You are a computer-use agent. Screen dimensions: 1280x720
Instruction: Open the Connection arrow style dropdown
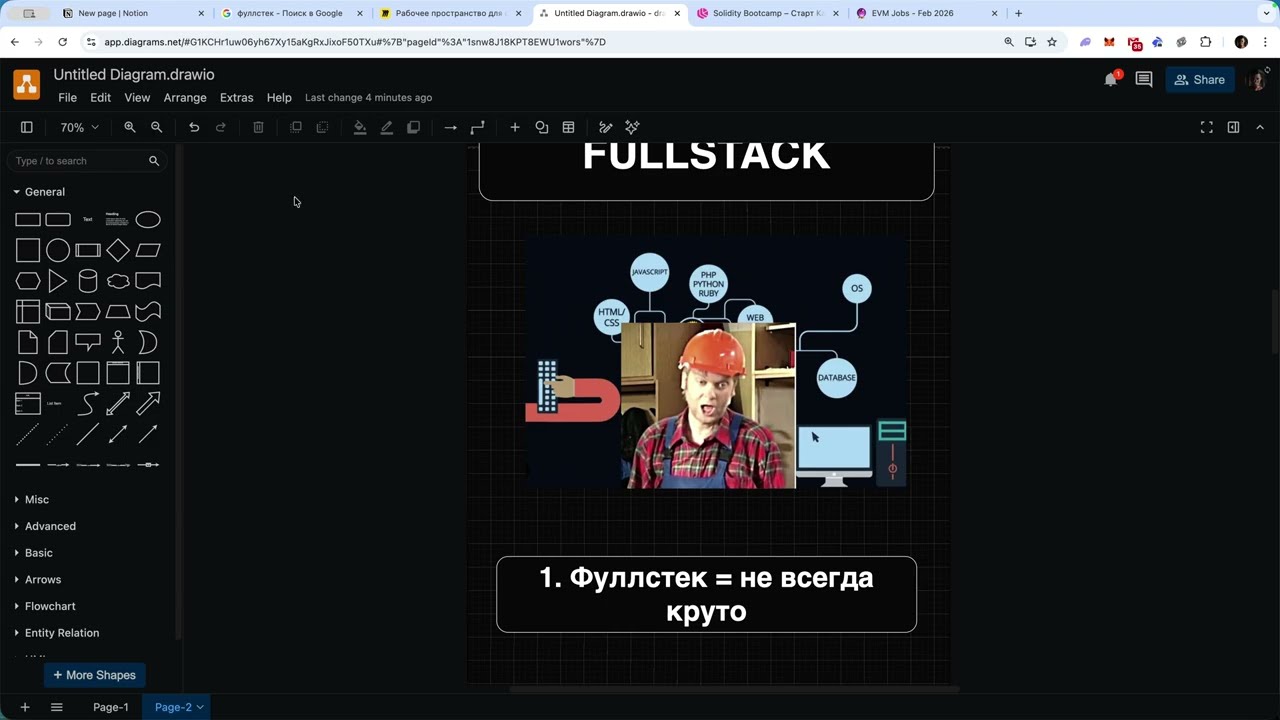pyautogui.click(x=450, y=127)
